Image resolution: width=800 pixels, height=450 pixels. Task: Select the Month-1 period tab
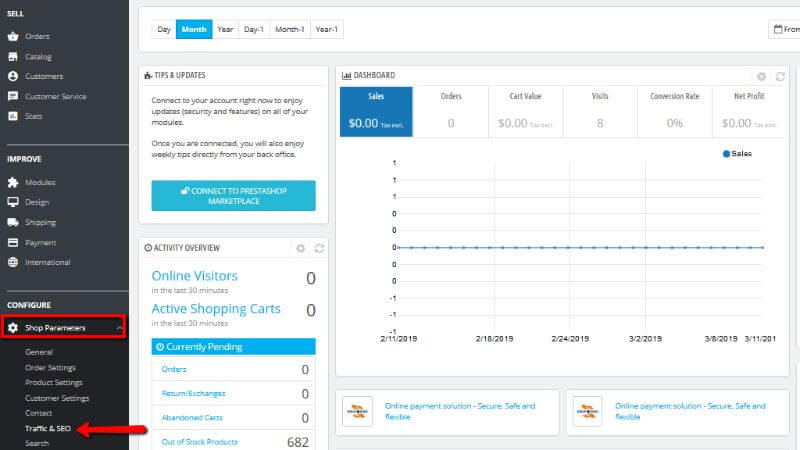pyautogui.click(x=290, y=29)
